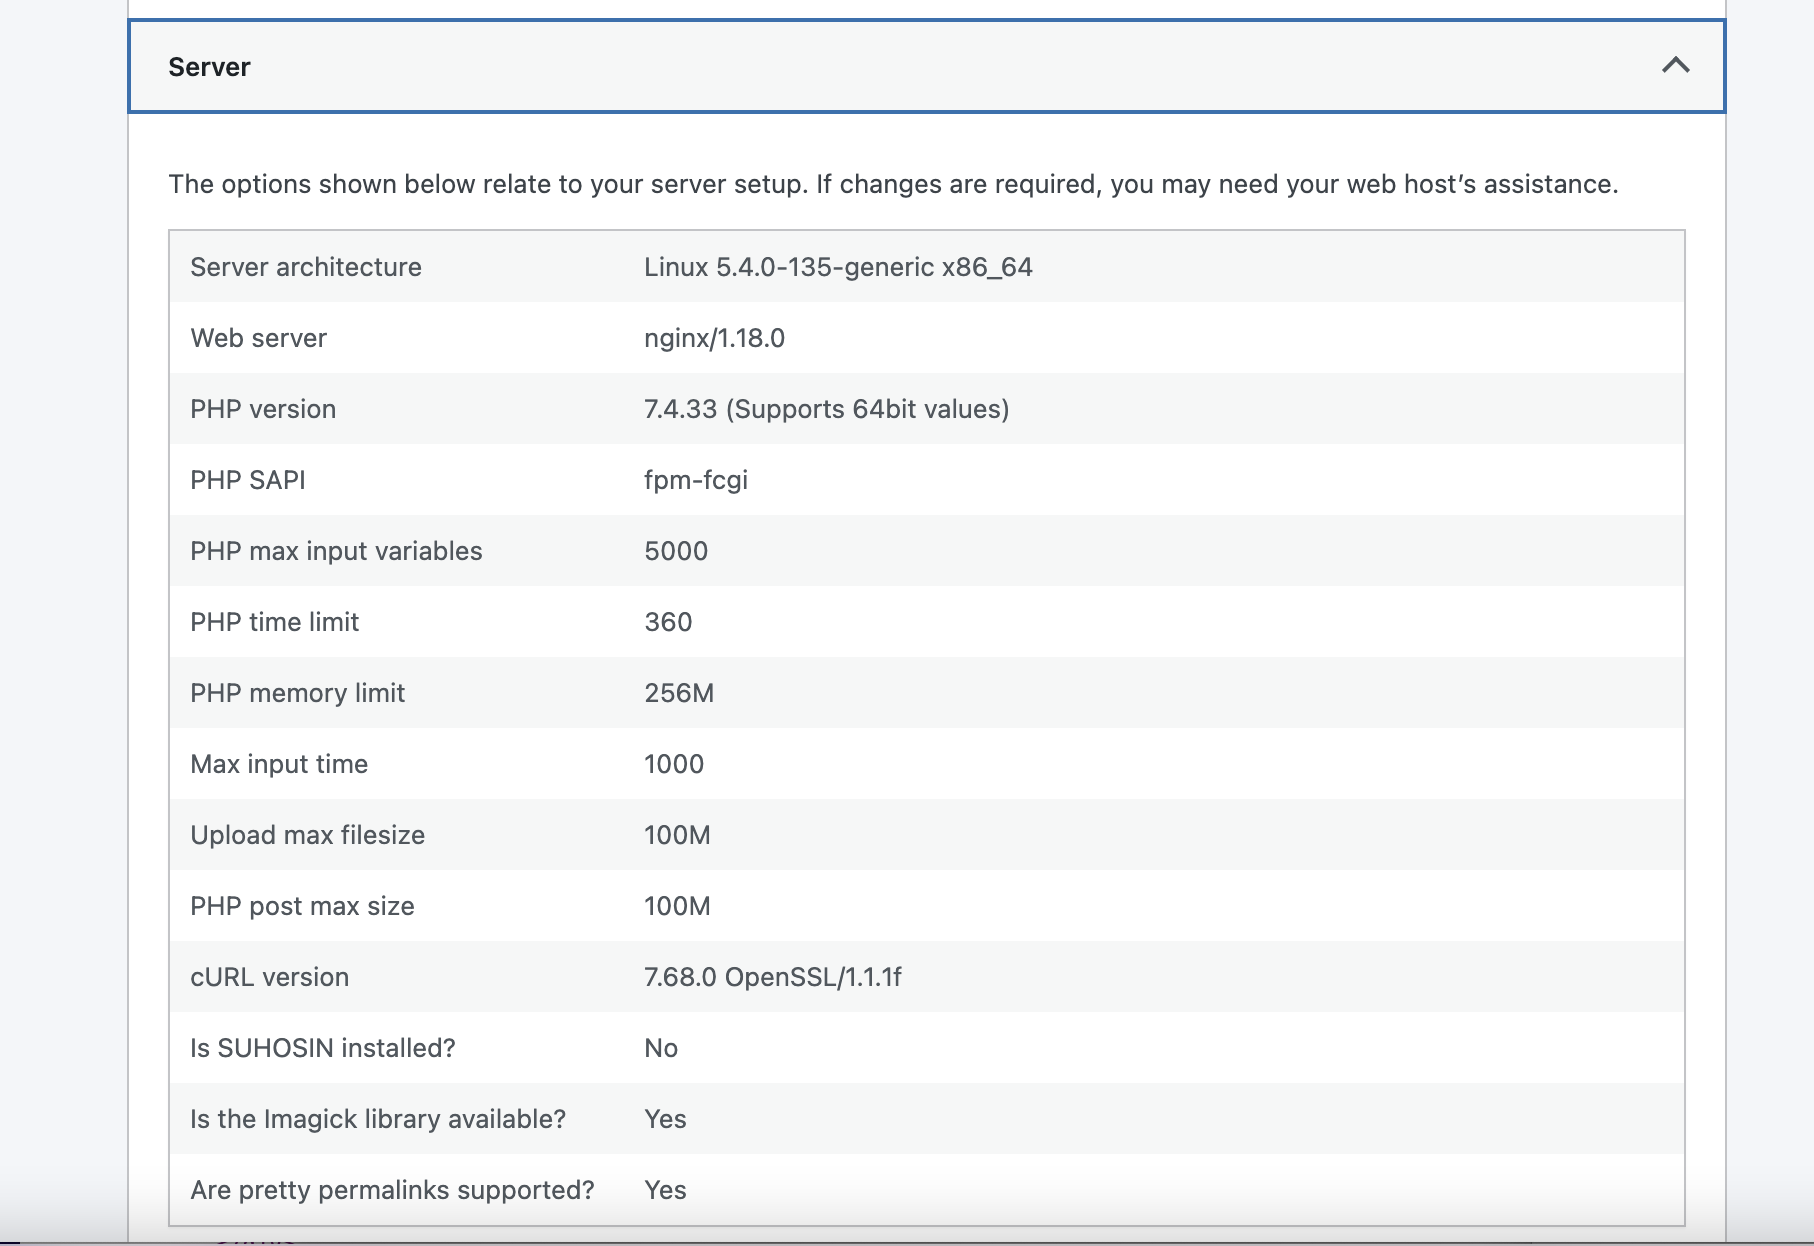Viewport: 1814px width, 1246px height.
Task: Click the Yes value for pretty permalinks
Action: click(665, 1190)
